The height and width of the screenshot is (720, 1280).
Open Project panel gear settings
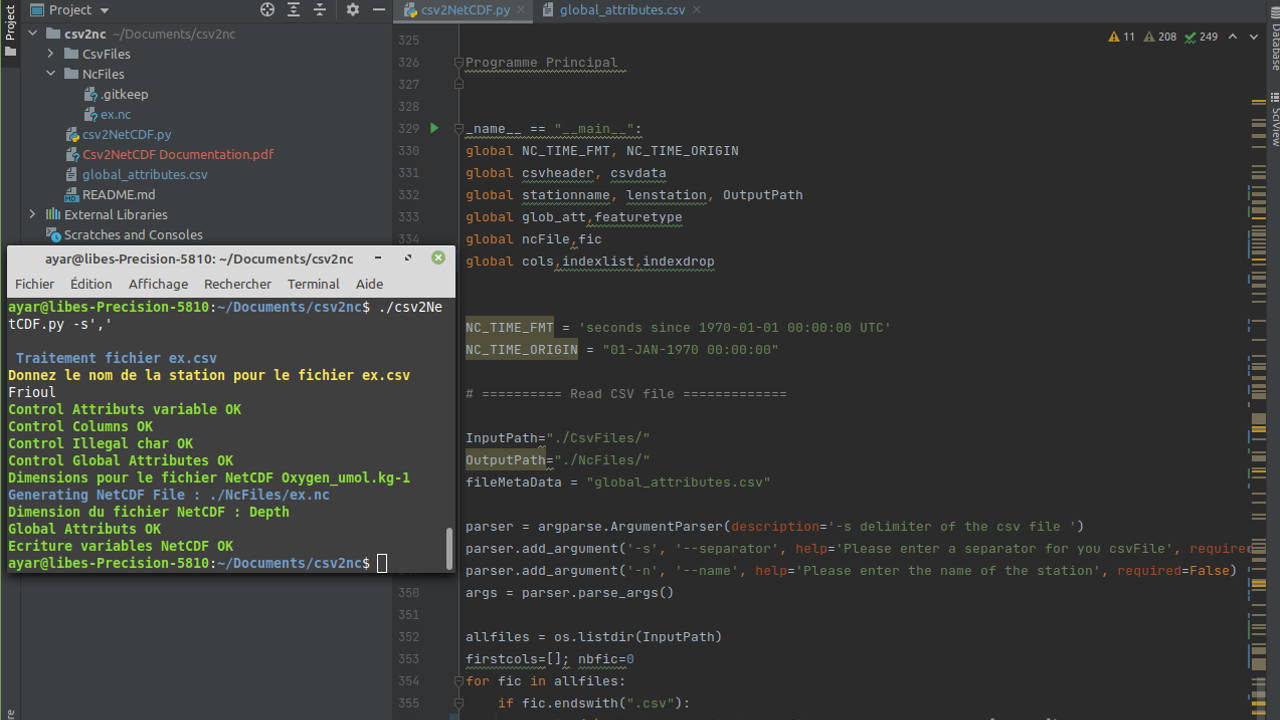click(352, 10)
